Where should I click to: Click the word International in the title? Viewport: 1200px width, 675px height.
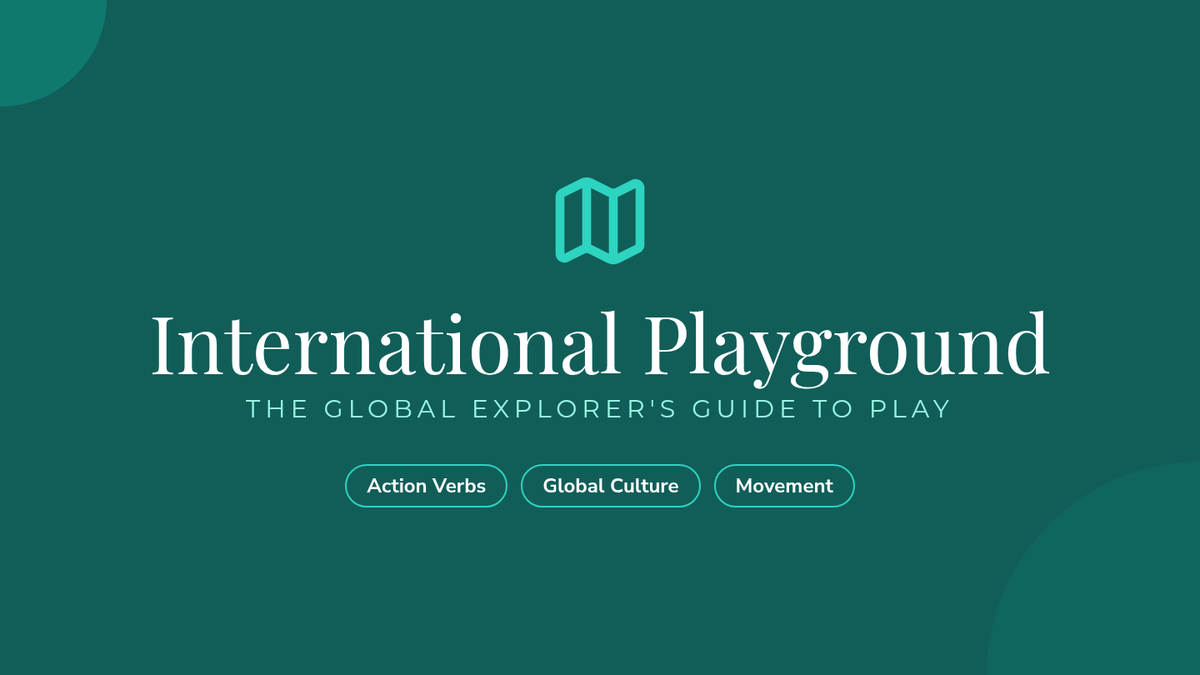pos(385,343)
